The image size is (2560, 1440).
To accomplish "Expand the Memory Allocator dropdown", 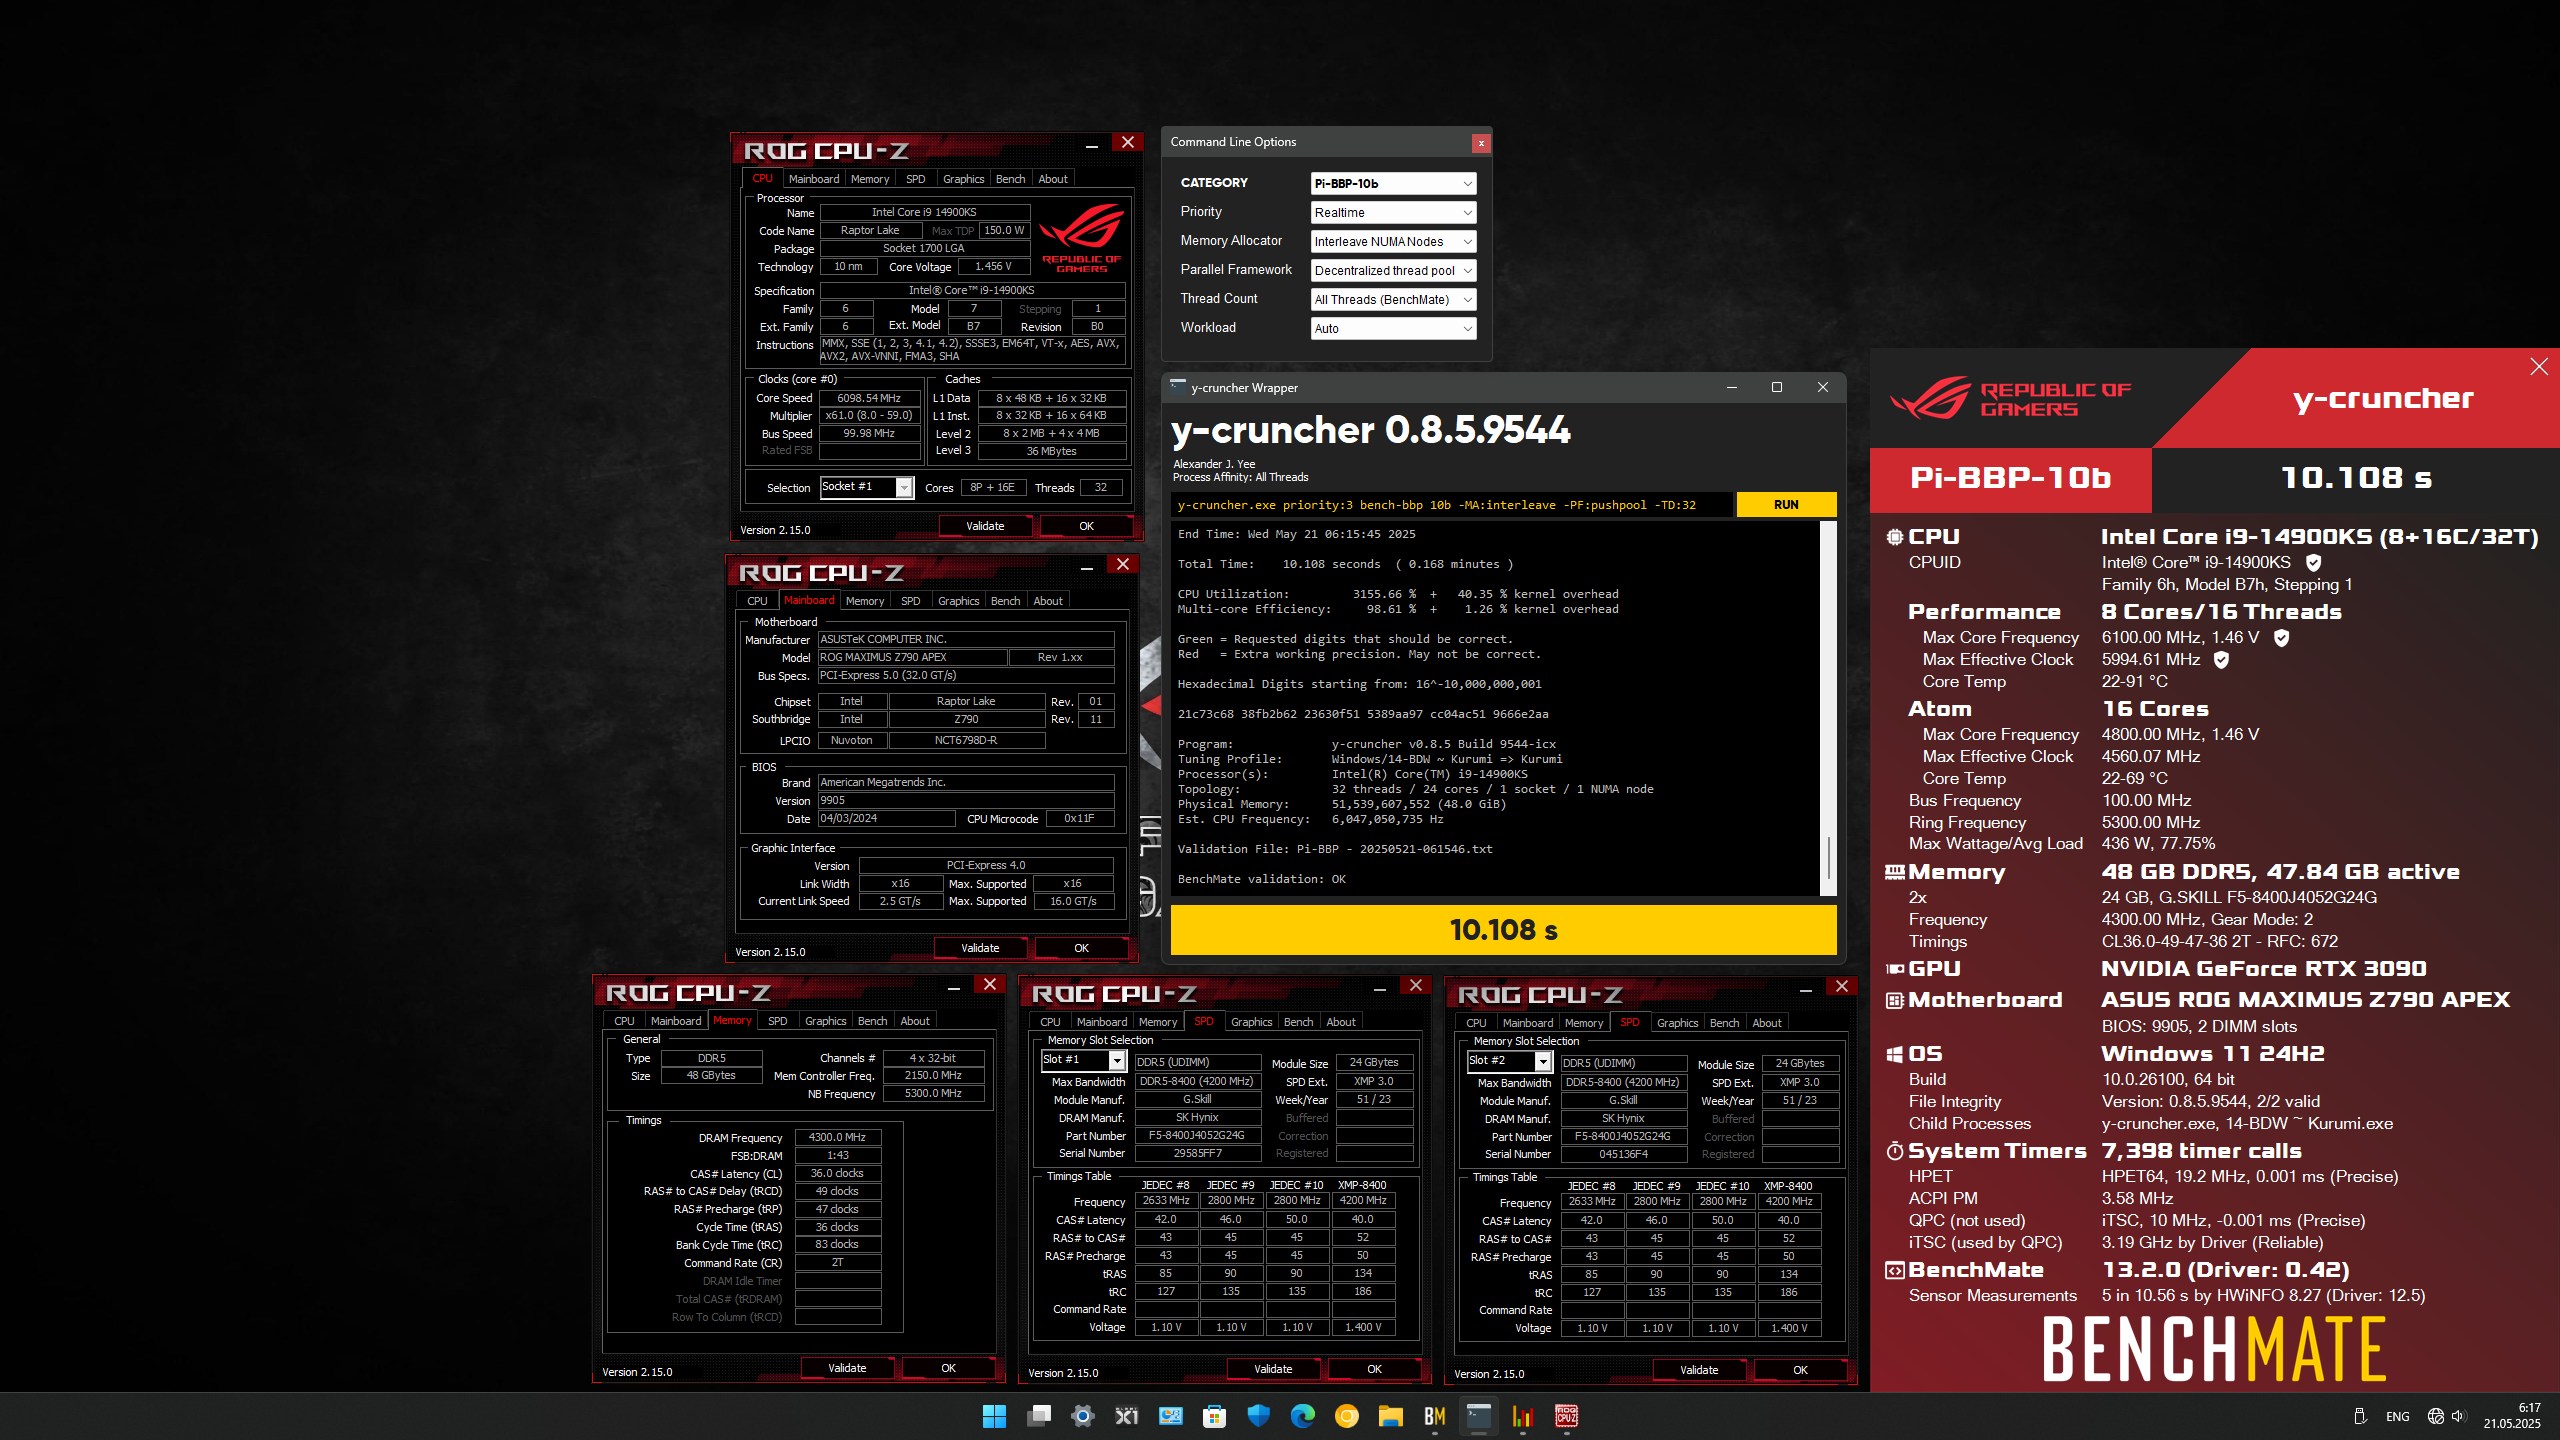I will click(1393, 242).
